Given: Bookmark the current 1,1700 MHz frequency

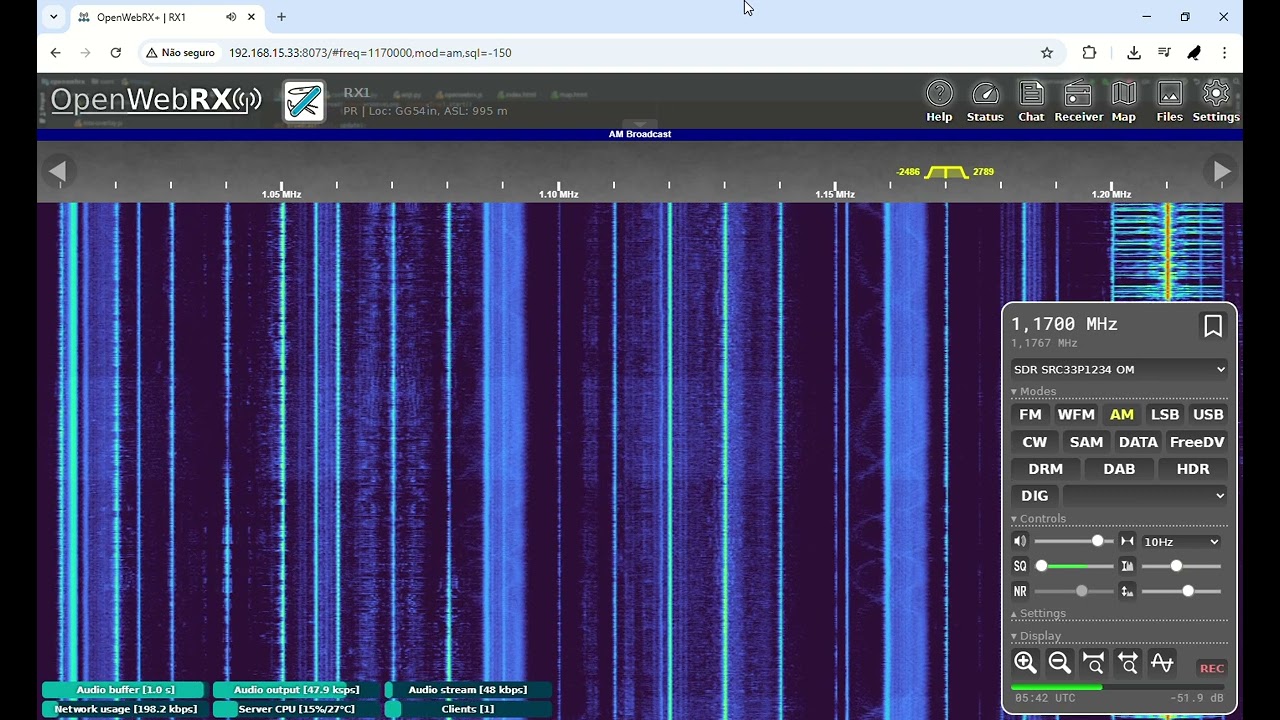Looking at the screenshot, I should tap(1212, 326).
